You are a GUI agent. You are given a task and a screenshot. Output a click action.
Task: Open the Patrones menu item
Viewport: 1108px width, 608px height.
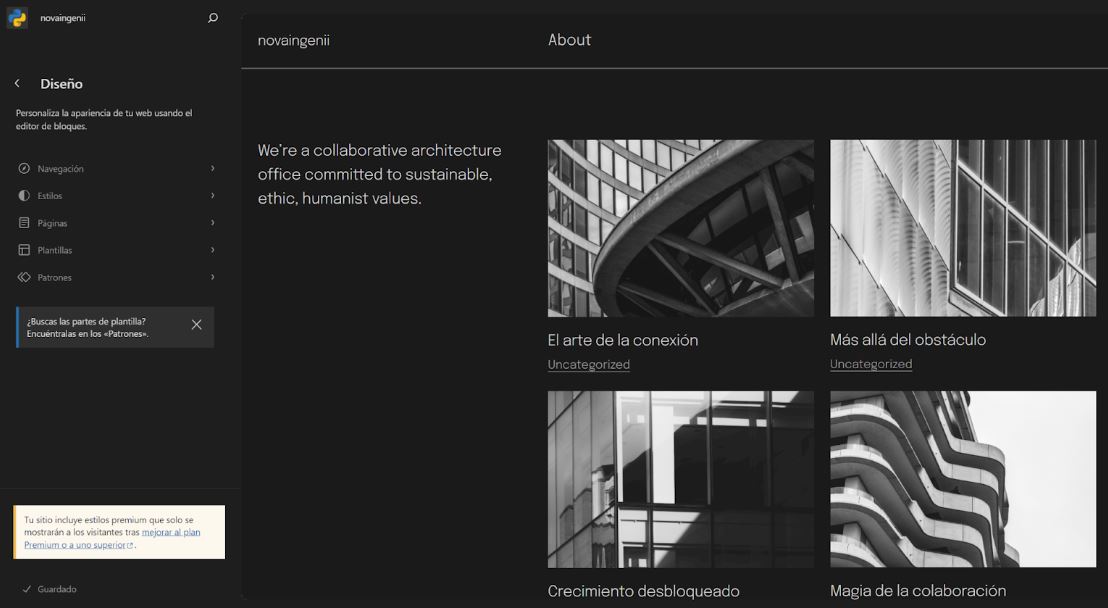click(55, 277)
